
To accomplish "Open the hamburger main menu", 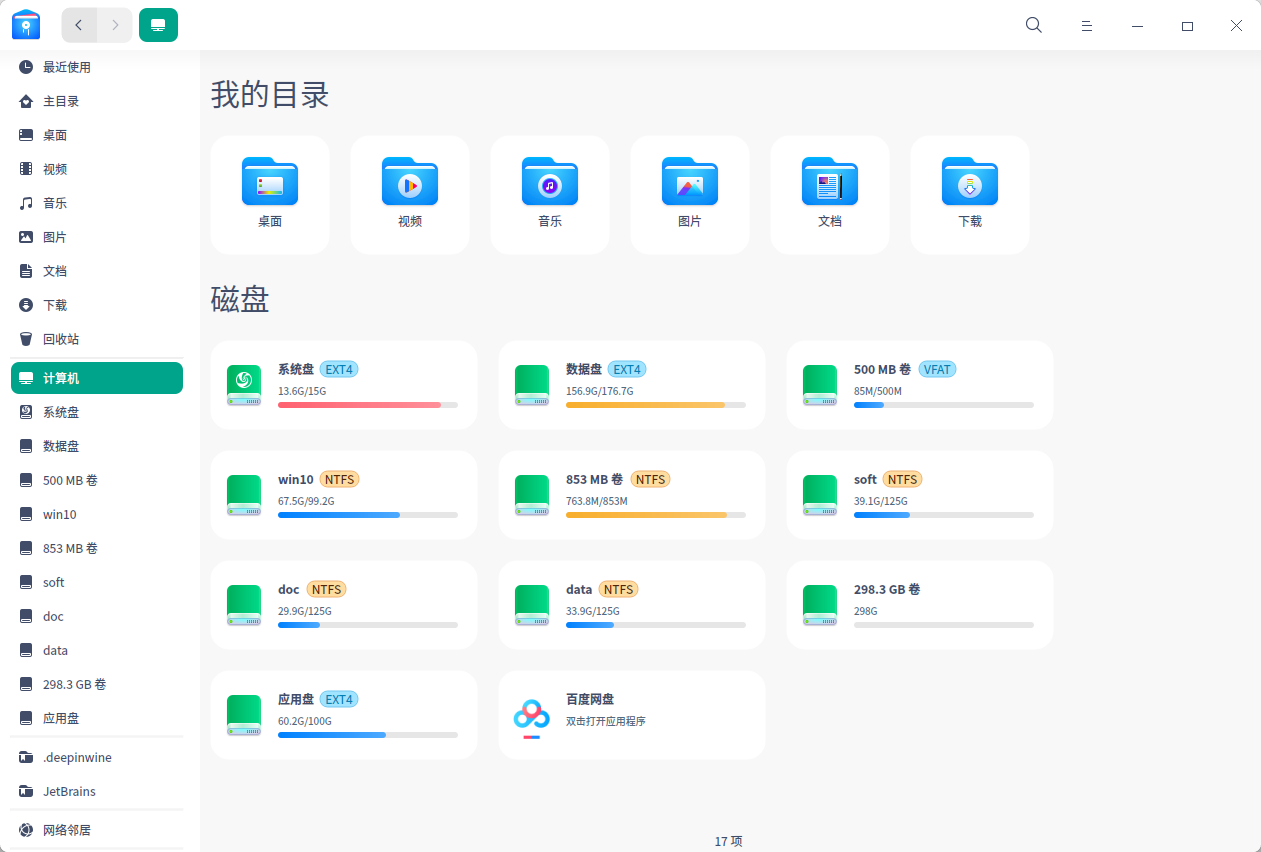I will [x=1087, y=26].
